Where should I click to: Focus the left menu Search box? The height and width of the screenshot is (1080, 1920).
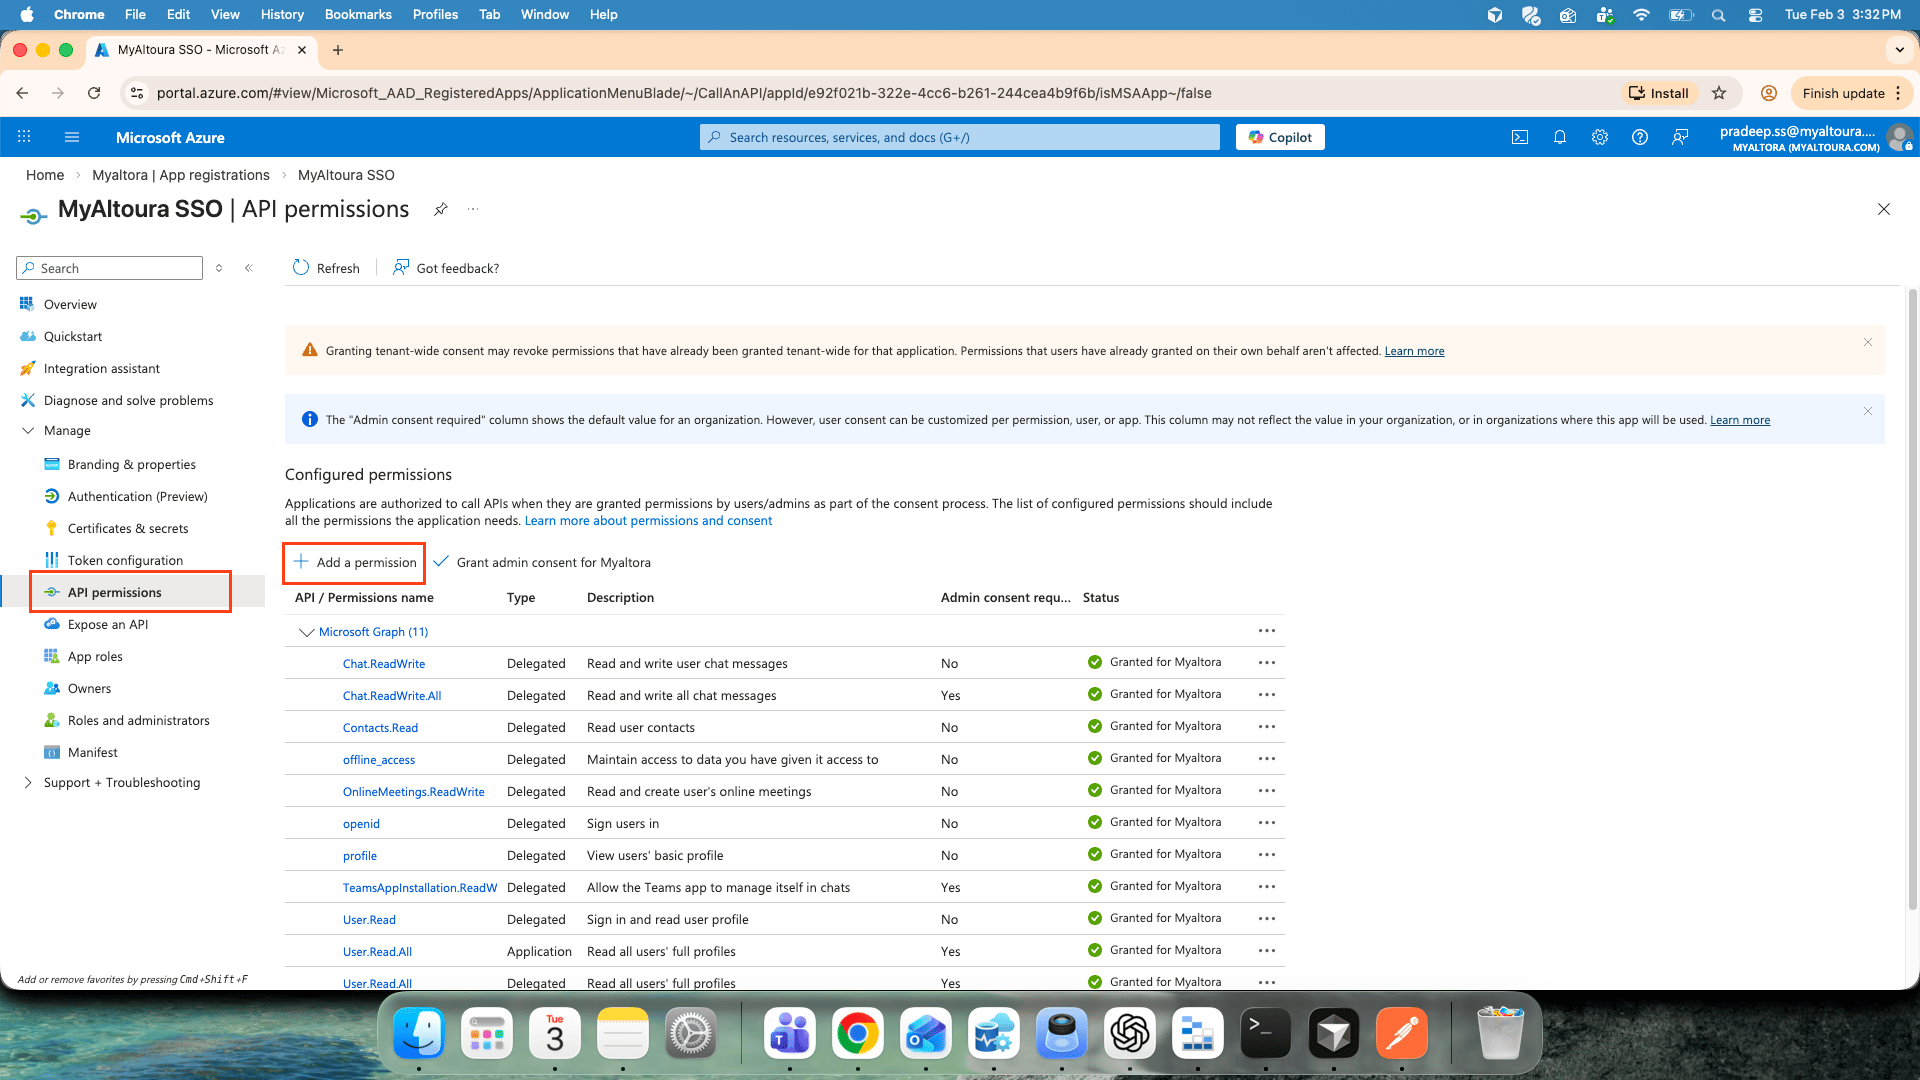110,268
